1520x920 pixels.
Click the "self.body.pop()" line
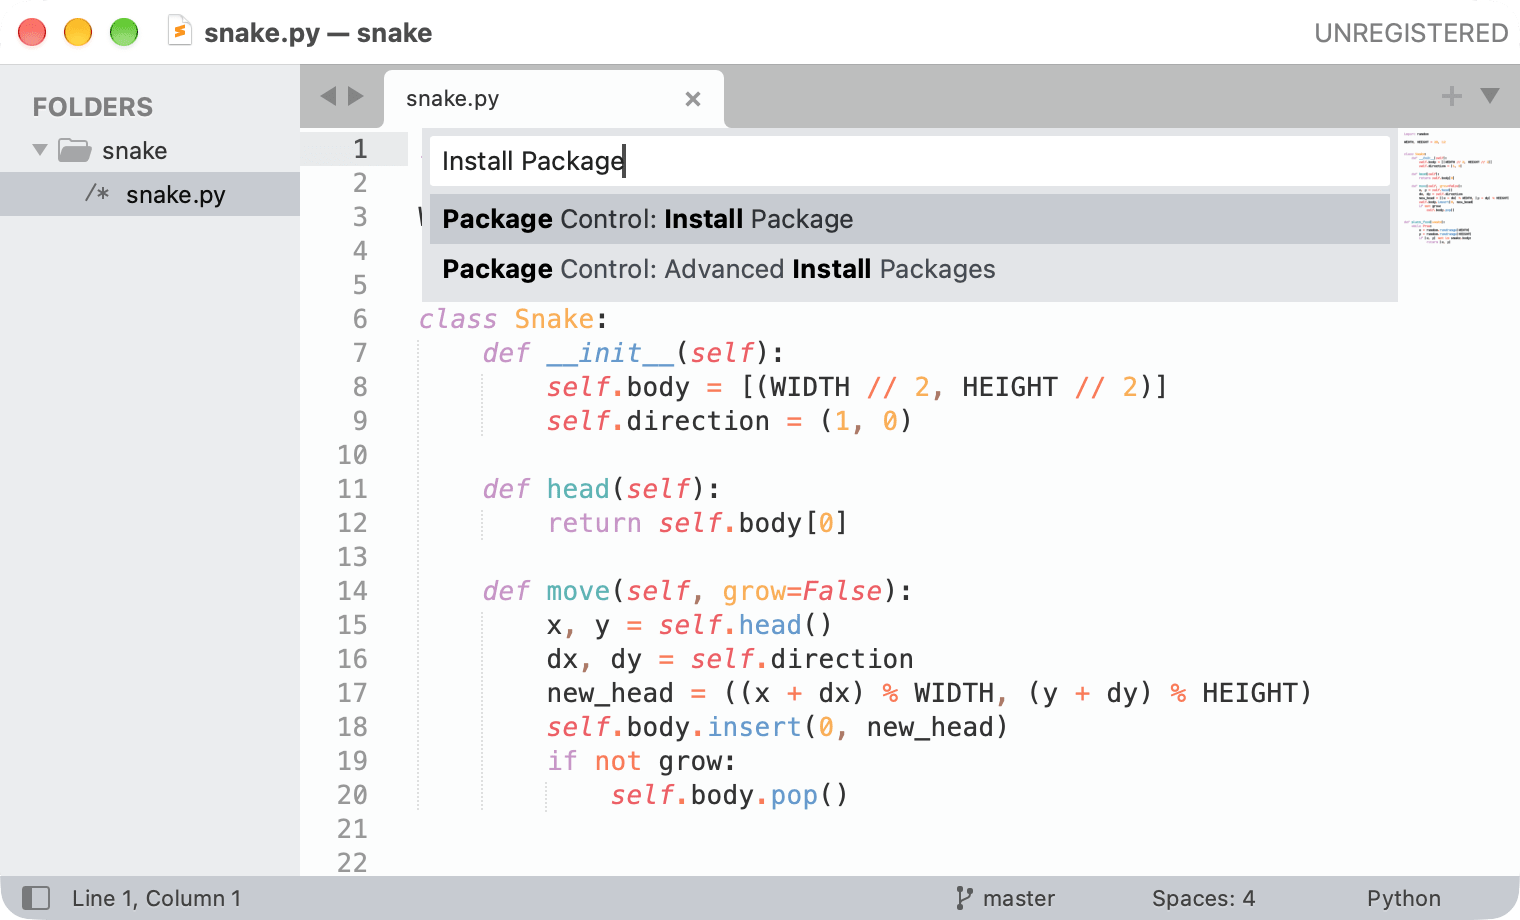coord(729,795)
